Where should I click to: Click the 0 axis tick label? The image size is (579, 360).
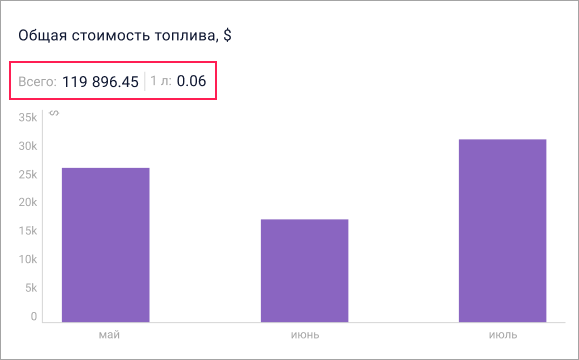tap(34, 316)
